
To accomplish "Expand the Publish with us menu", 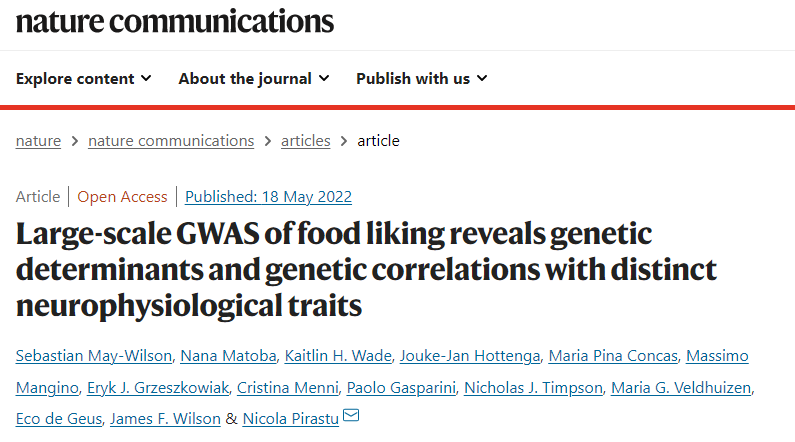I will (421, 78).
